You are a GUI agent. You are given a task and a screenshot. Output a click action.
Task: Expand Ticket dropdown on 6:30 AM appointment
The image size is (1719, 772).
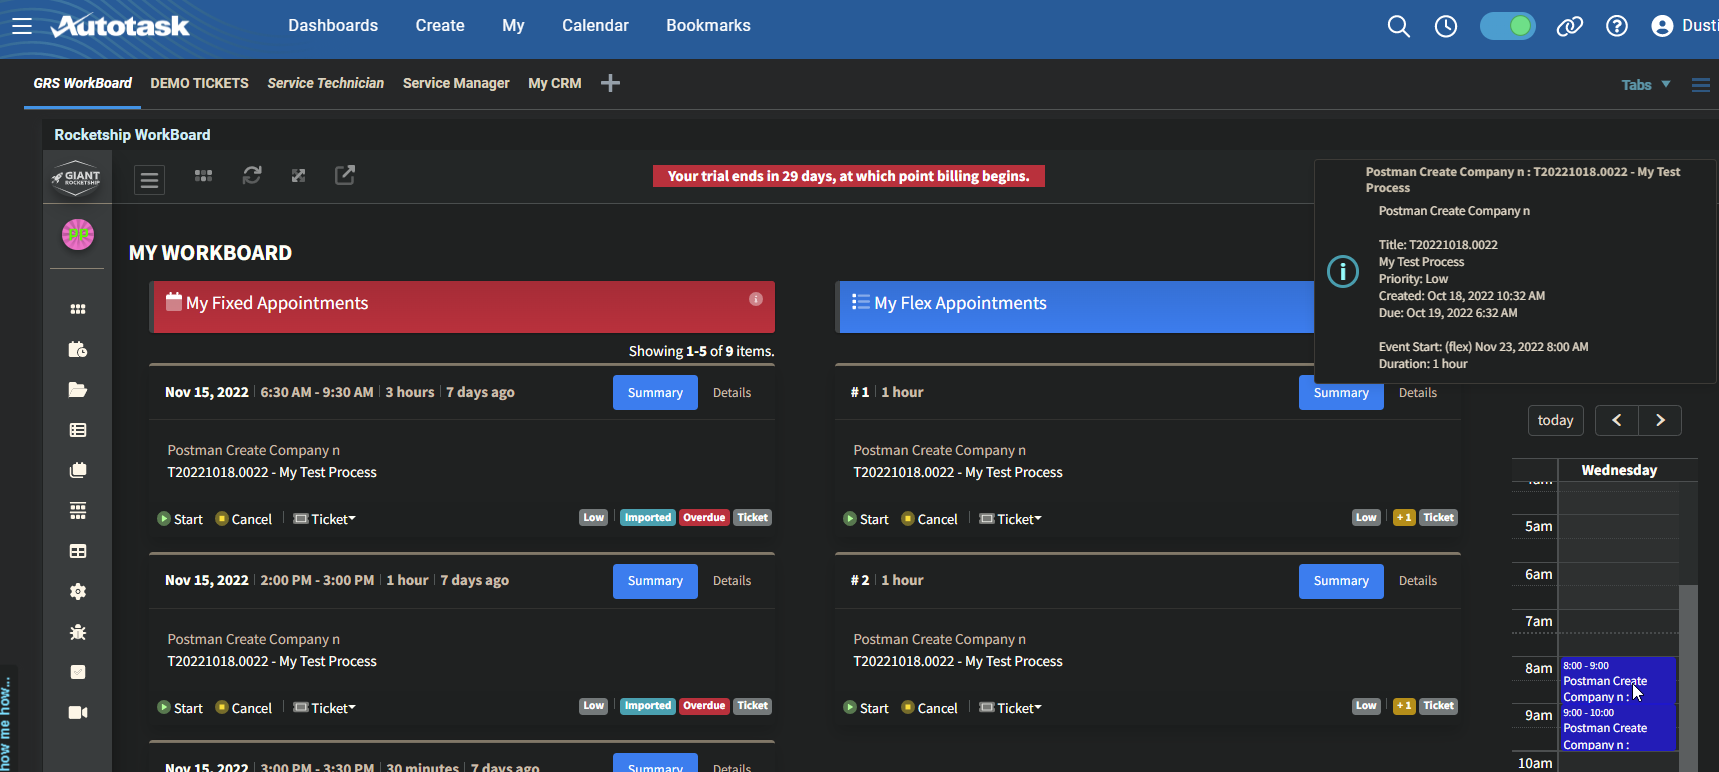tap(325, 519)
